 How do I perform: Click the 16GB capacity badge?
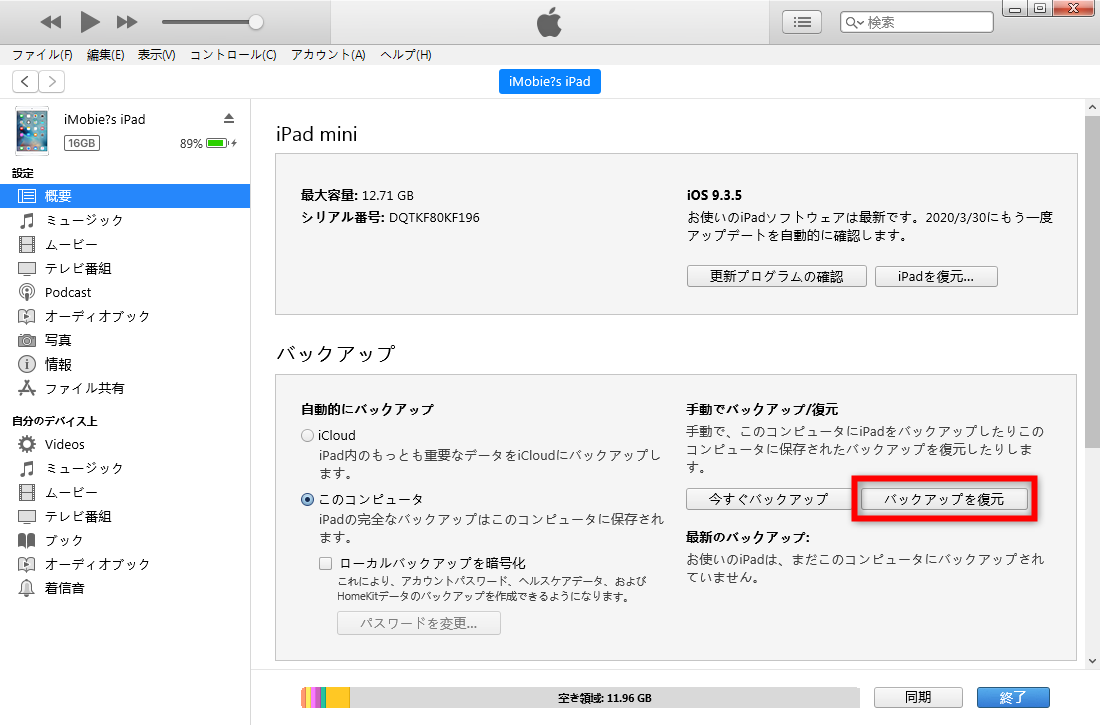click(82, 143)
